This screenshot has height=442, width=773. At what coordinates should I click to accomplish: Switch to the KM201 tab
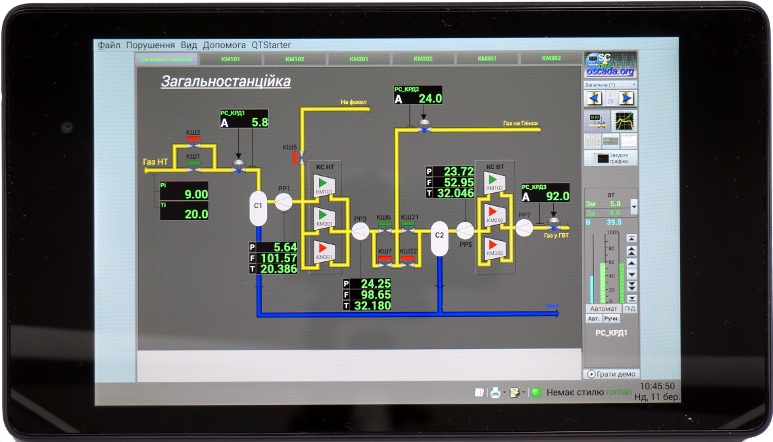359,59
